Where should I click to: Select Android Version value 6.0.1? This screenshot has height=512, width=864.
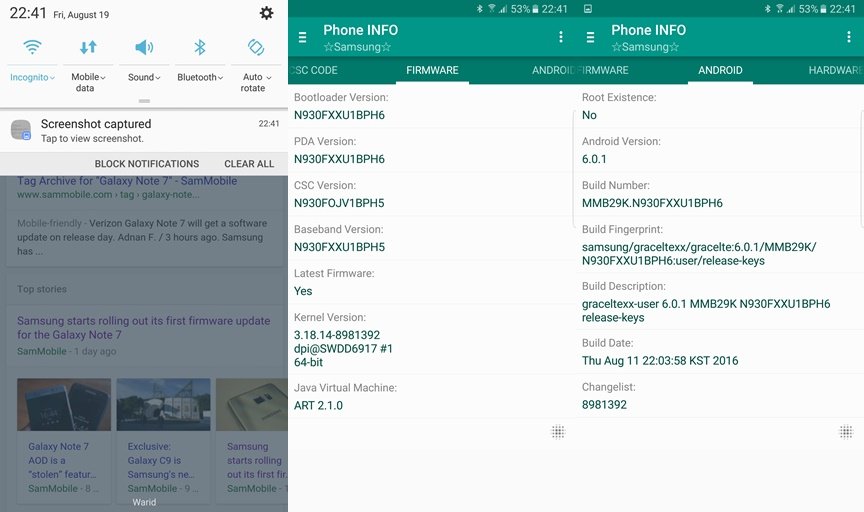594,159
